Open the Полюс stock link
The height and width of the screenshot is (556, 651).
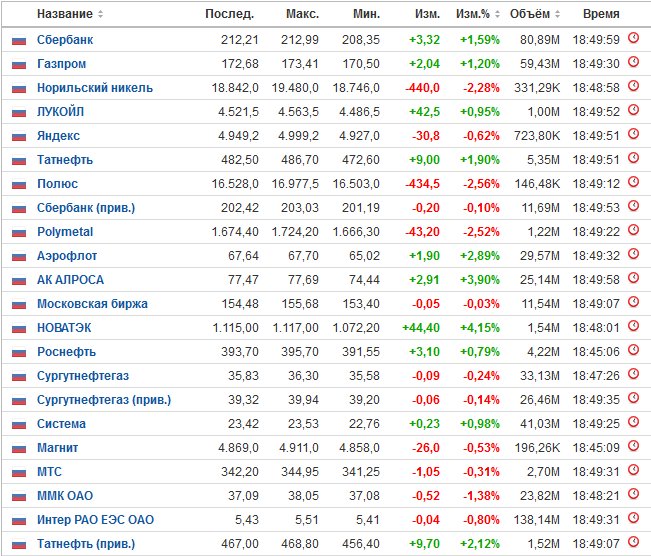coord(57,184)
